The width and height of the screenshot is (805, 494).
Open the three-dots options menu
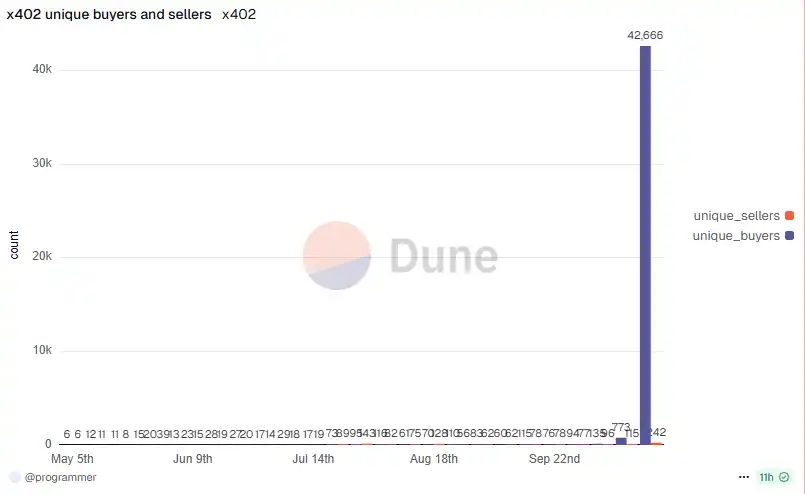tap(743, 477)
